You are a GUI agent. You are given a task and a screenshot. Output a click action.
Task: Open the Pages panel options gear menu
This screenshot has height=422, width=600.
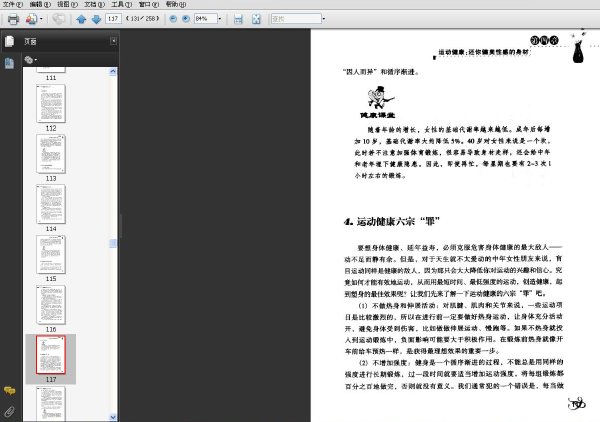pos(30,60)
